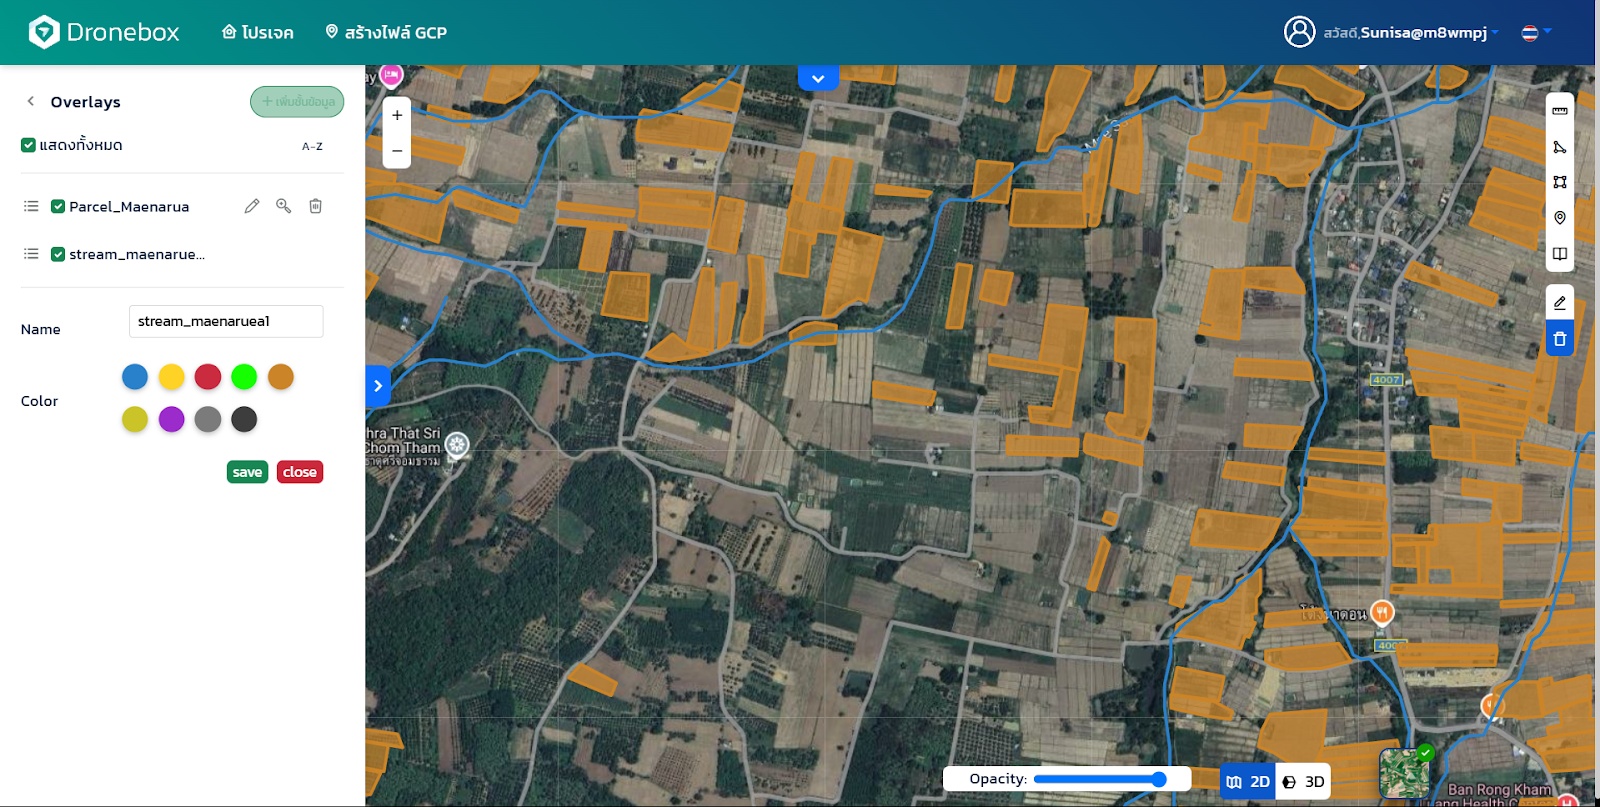Zoom in on the map
1600x807 pixels.
pyautogui.click(x=397, y=115)
